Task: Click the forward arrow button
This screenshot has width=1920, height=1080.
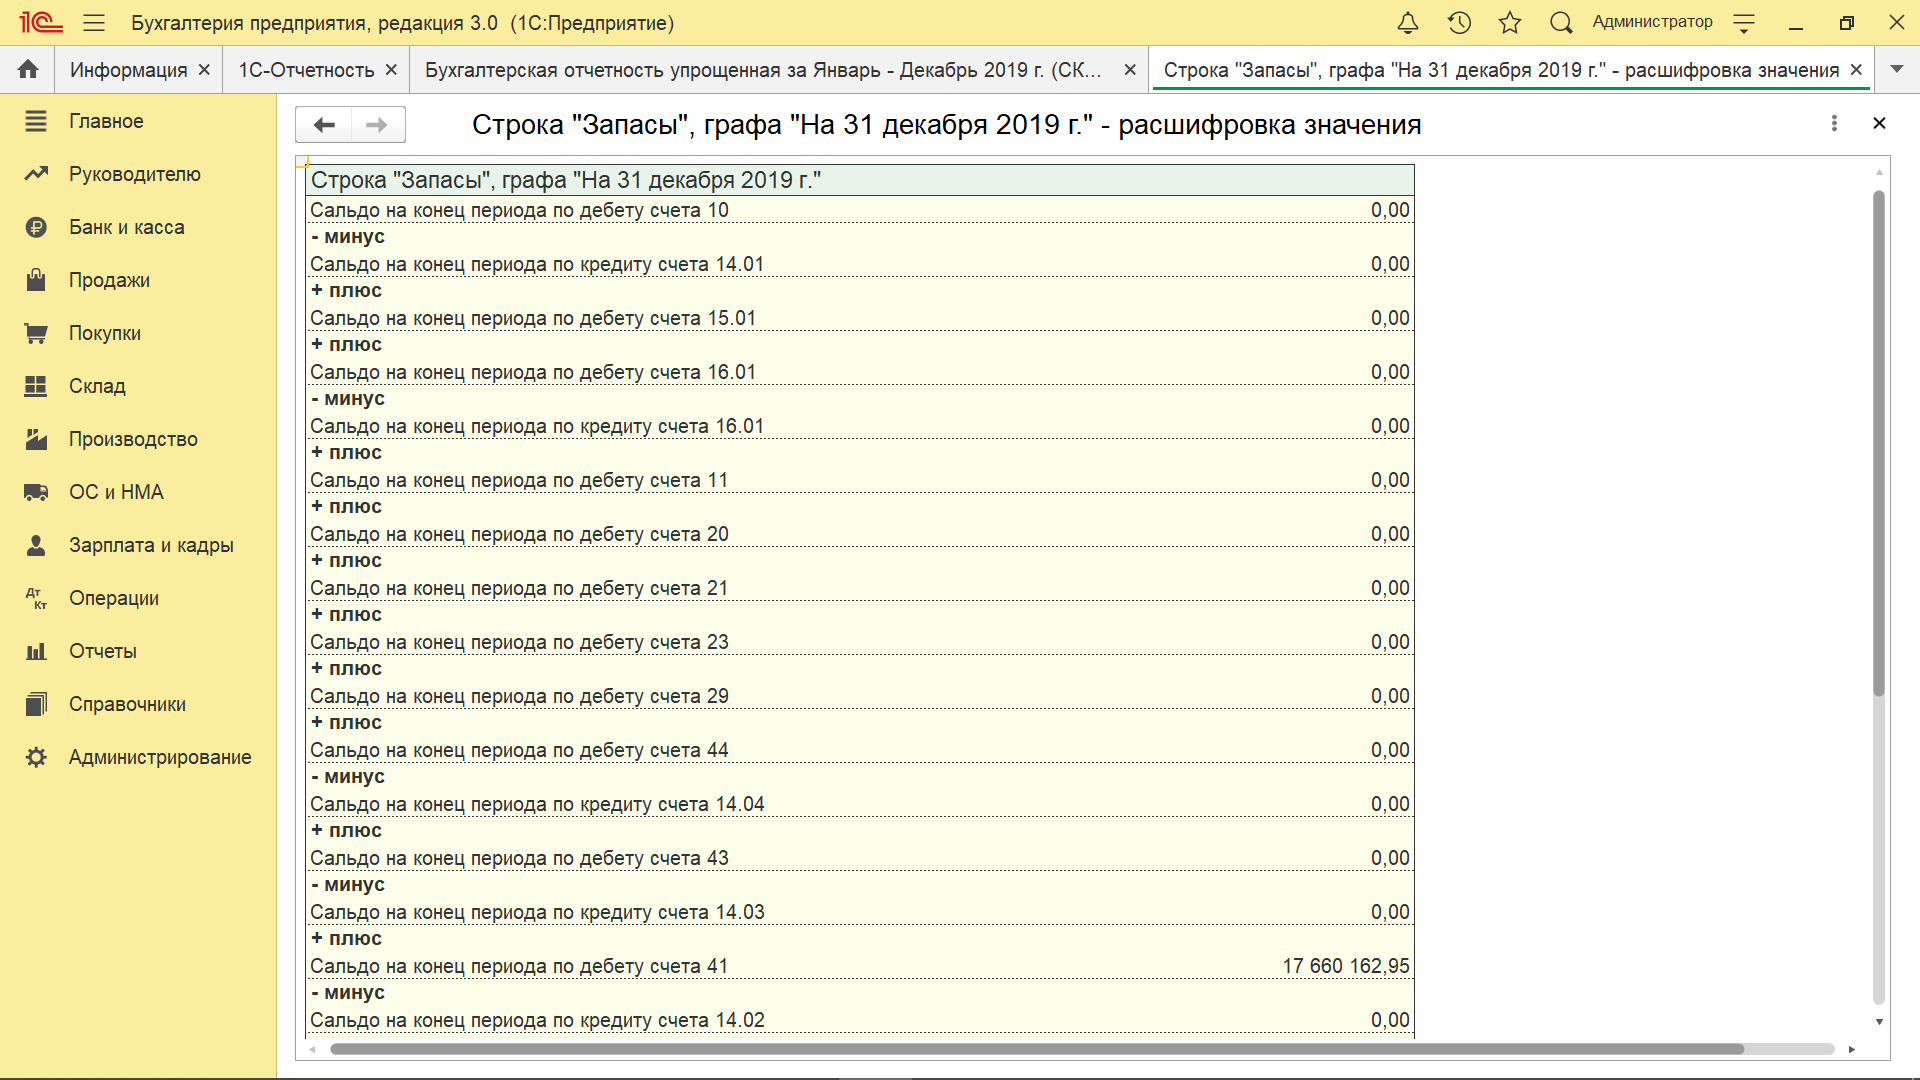Action: 377,124
